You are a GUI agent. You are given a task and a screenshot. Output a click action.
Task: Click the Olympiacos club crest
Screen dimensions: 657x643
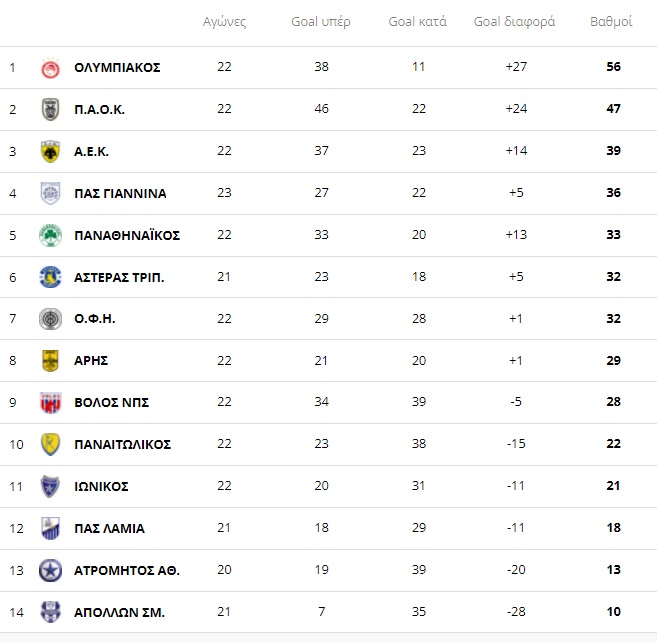pos(50,68)
